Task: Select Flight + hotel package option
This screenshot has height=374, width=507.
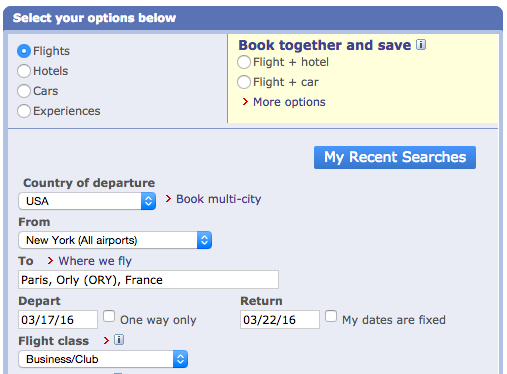Action: tap(244, 62)
